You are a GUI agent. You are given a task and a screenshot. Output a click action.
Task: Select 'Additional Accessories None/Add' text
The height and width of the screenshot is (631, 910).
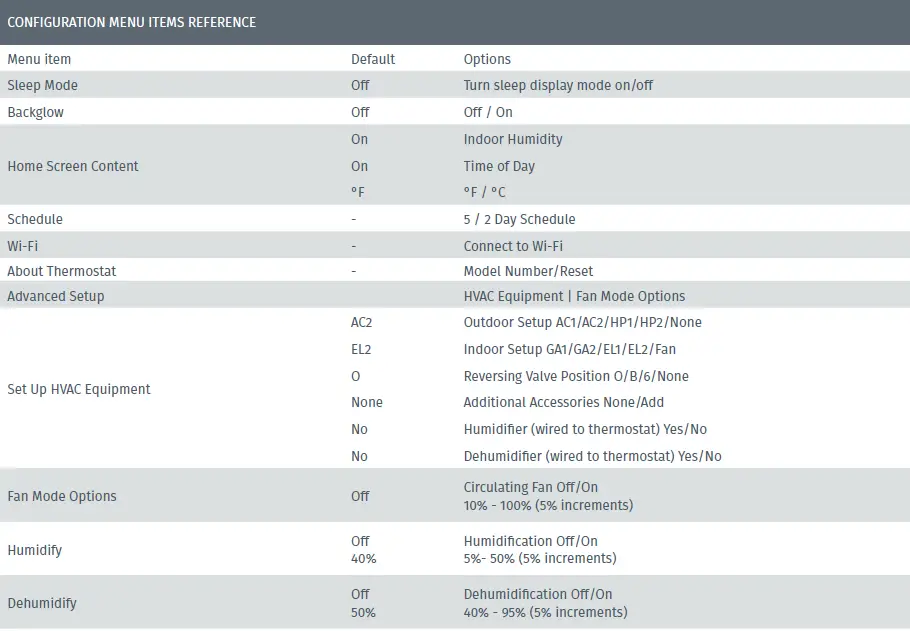pyautogui.click(x=564, y=402)
